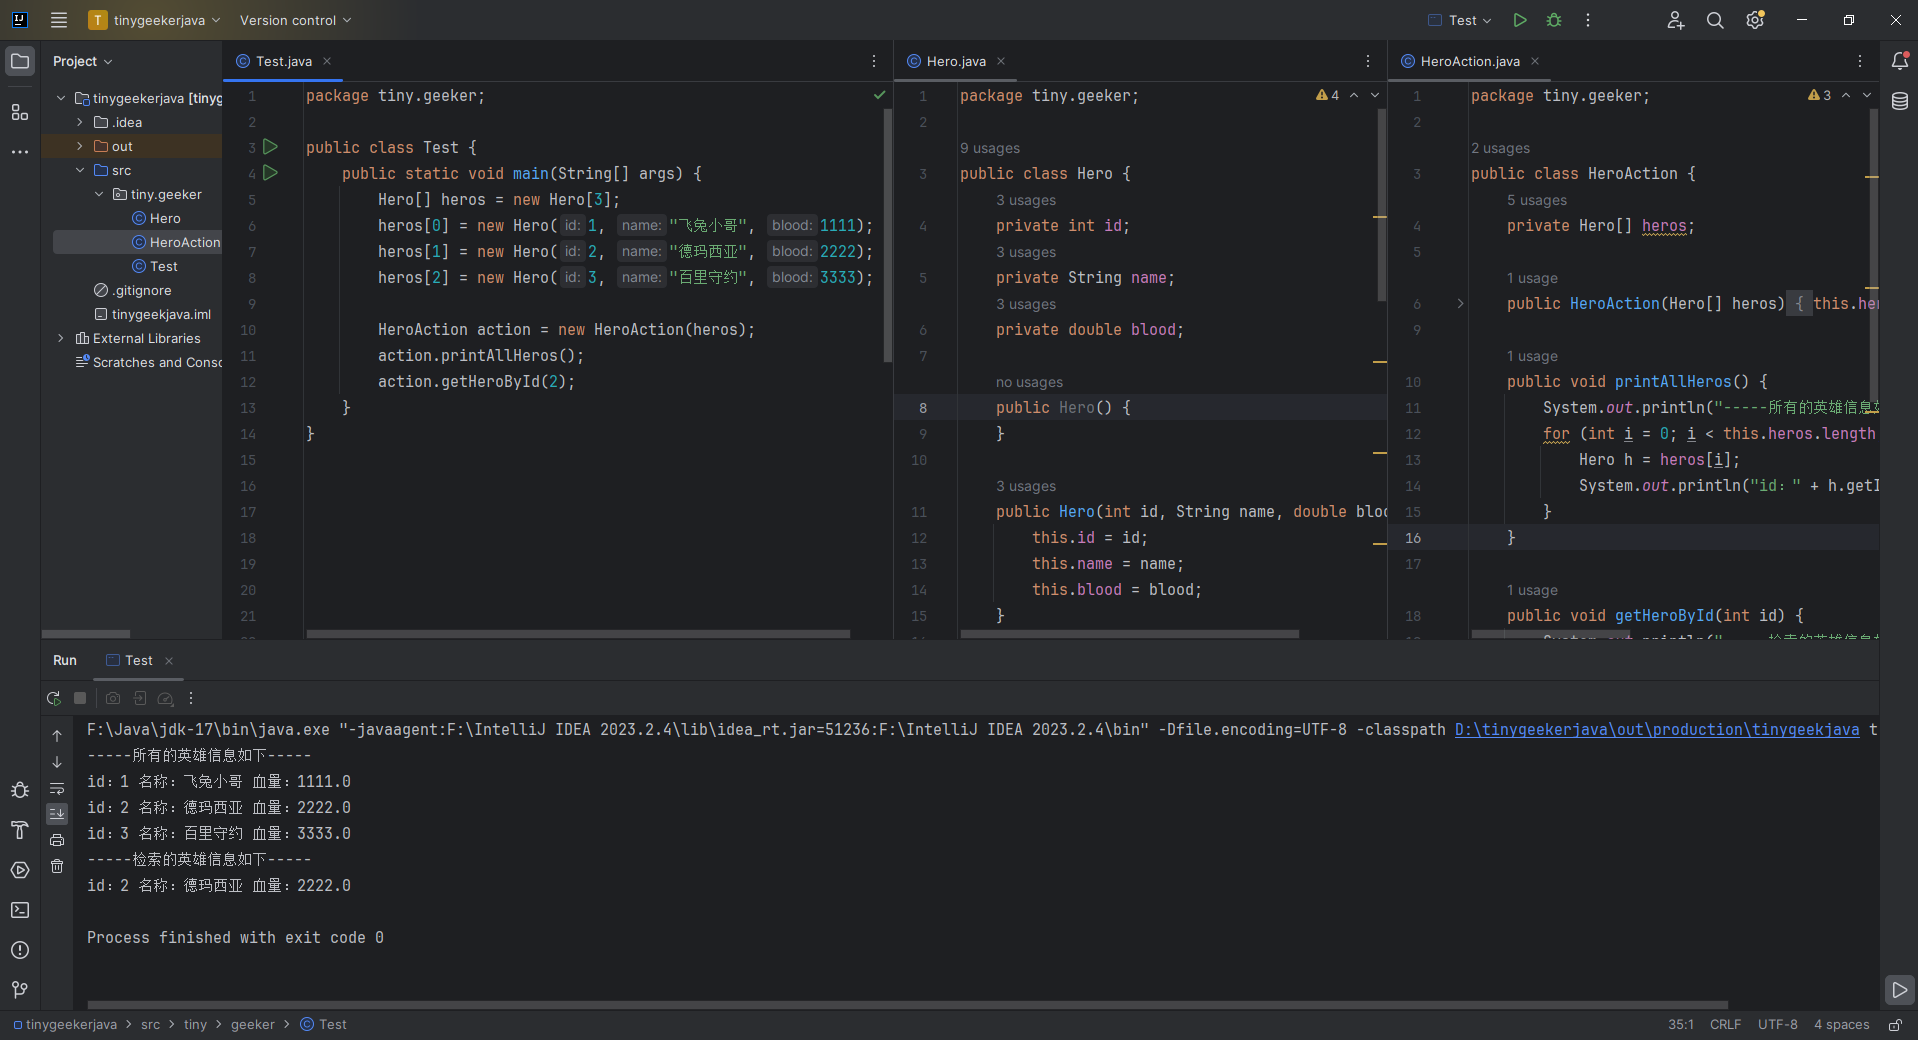Click gutter run icon beside main method
The width and height of the screenshot is (1918, 1040).
point(270,173)
